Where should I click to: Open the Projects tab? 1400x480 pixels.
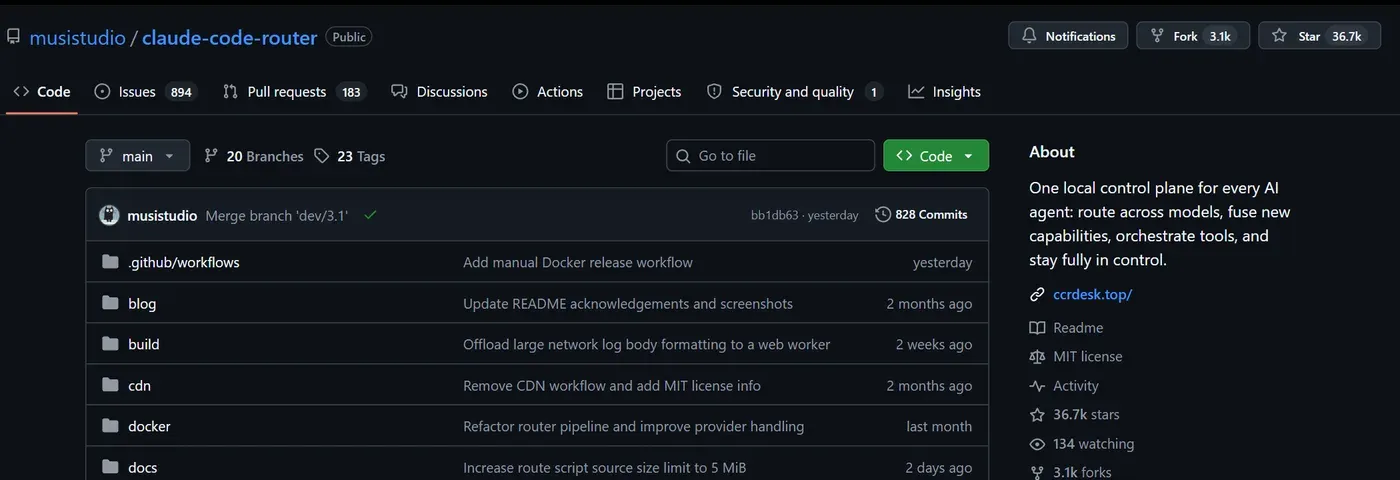(x=644, y=92)
